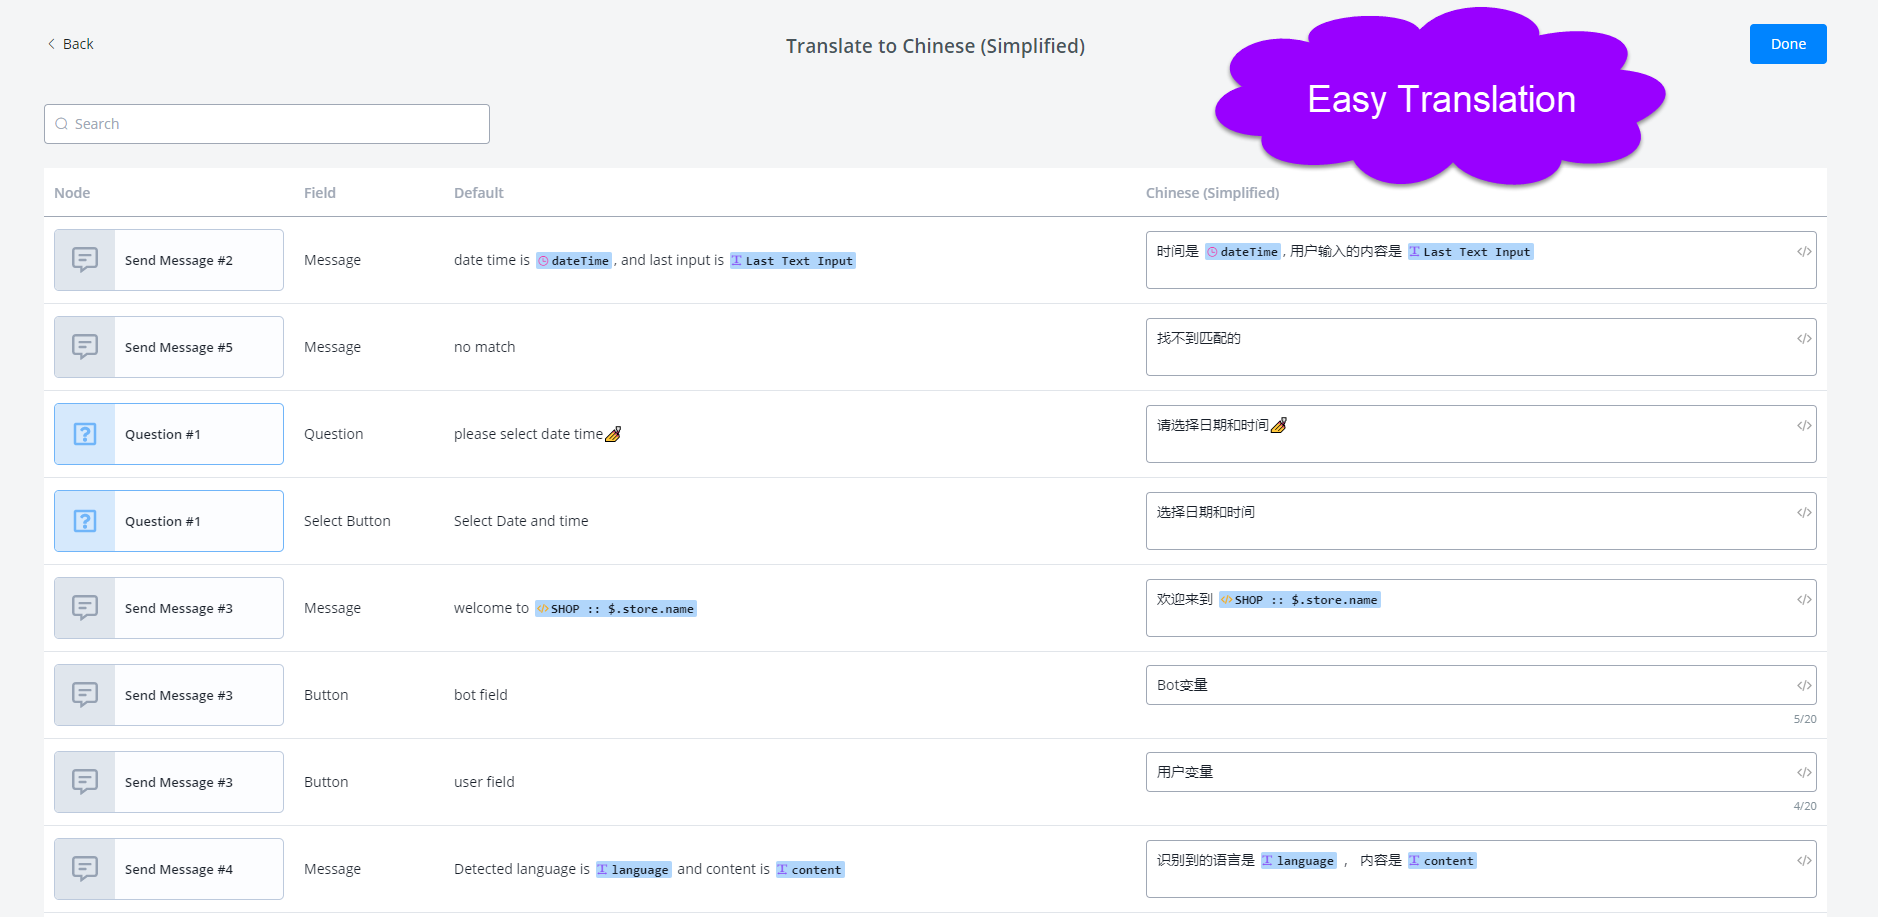
Task: Click Last Text Input chip in Default column
Action: 793,261
